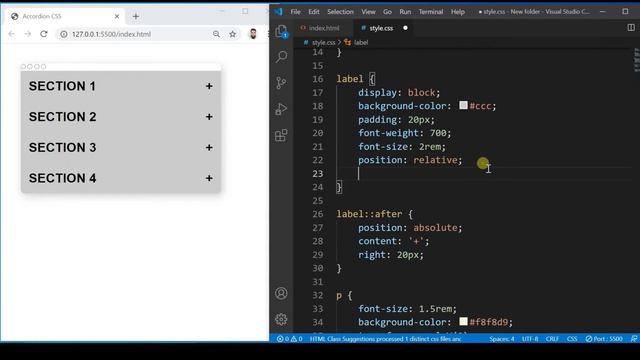Open the Help menu

coord(458,12)
